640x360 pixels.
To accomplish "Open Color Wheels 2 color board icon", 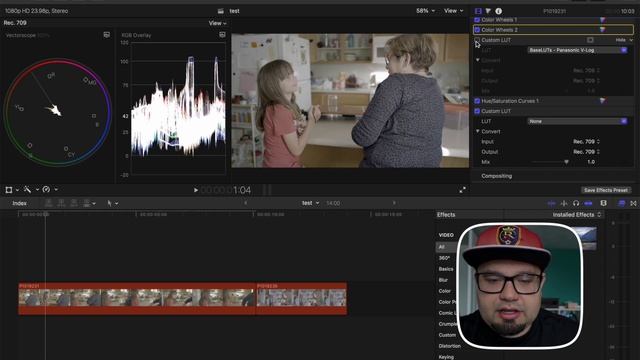I will [x=602, y=29].
